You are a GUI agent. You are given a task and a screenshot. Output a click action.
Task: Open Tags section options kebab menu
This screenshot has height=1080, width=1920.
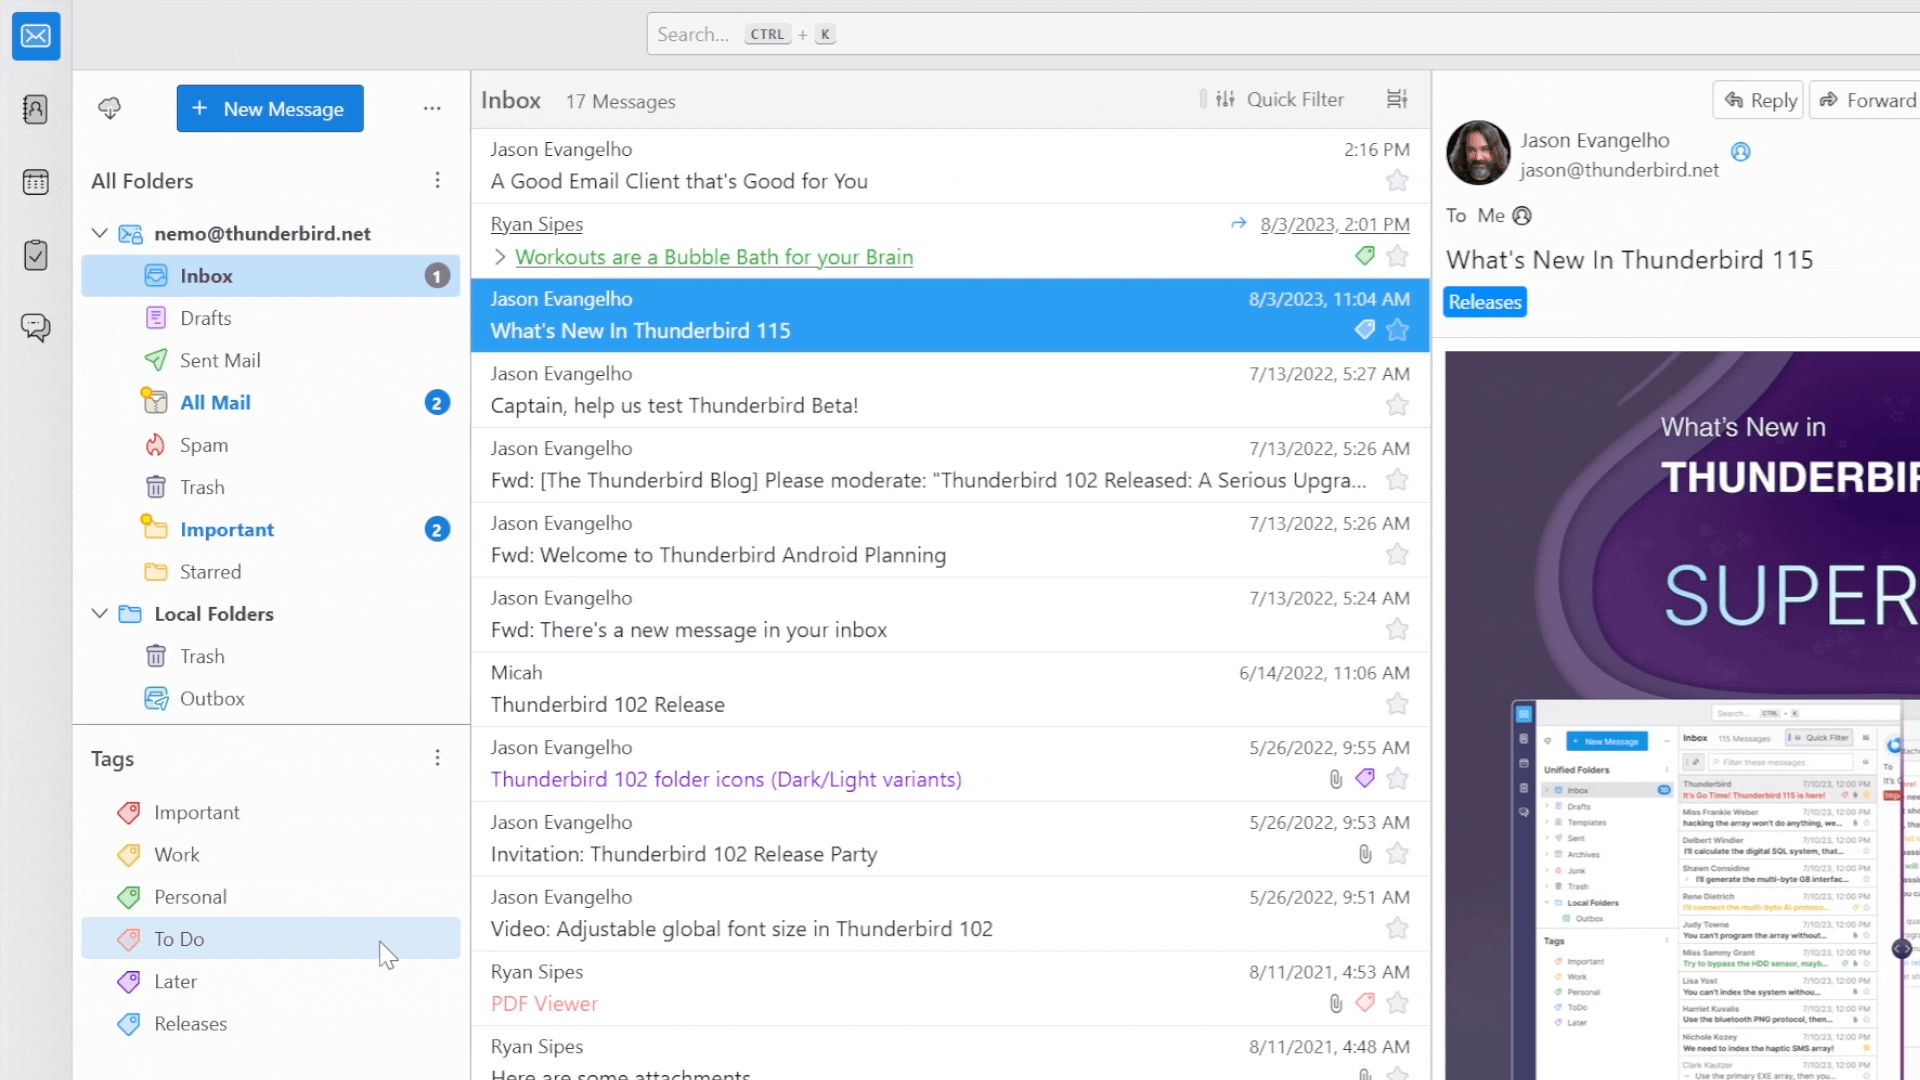(437, 758)
